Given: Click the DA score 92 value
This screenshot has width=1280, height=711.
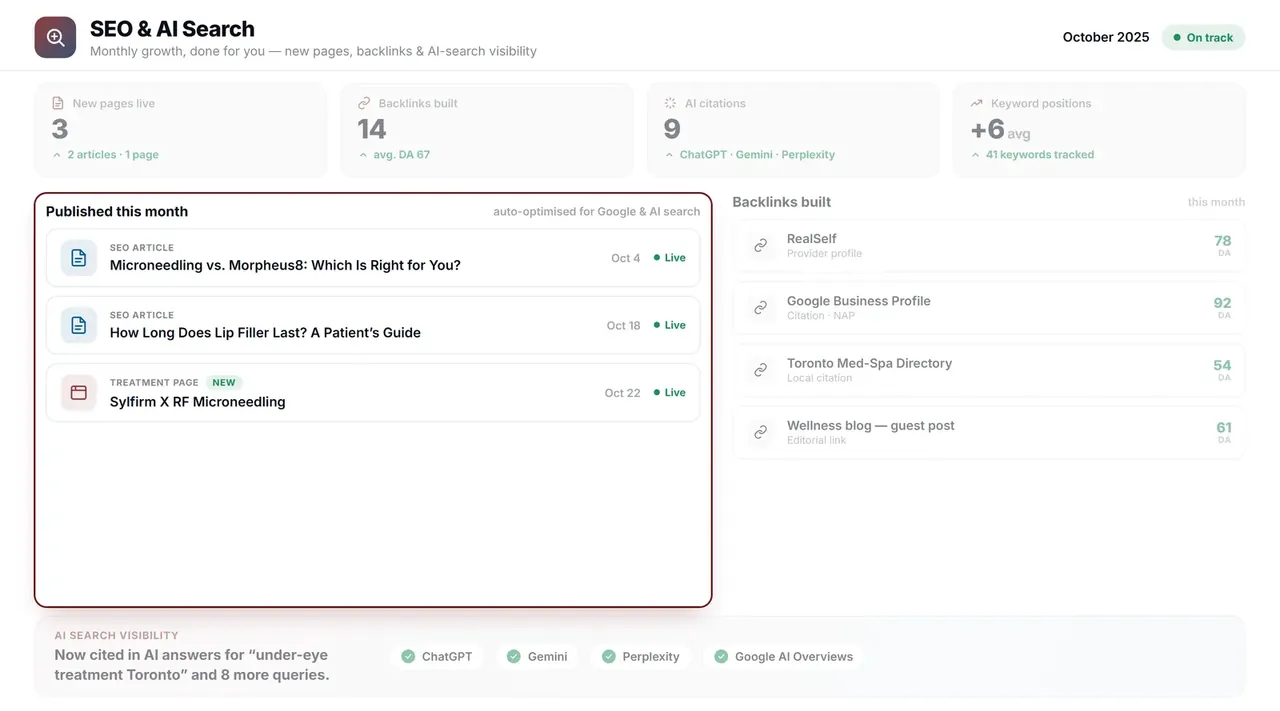Looking at the screenshot, I should pyautogui.click(x=1222, y=303).
